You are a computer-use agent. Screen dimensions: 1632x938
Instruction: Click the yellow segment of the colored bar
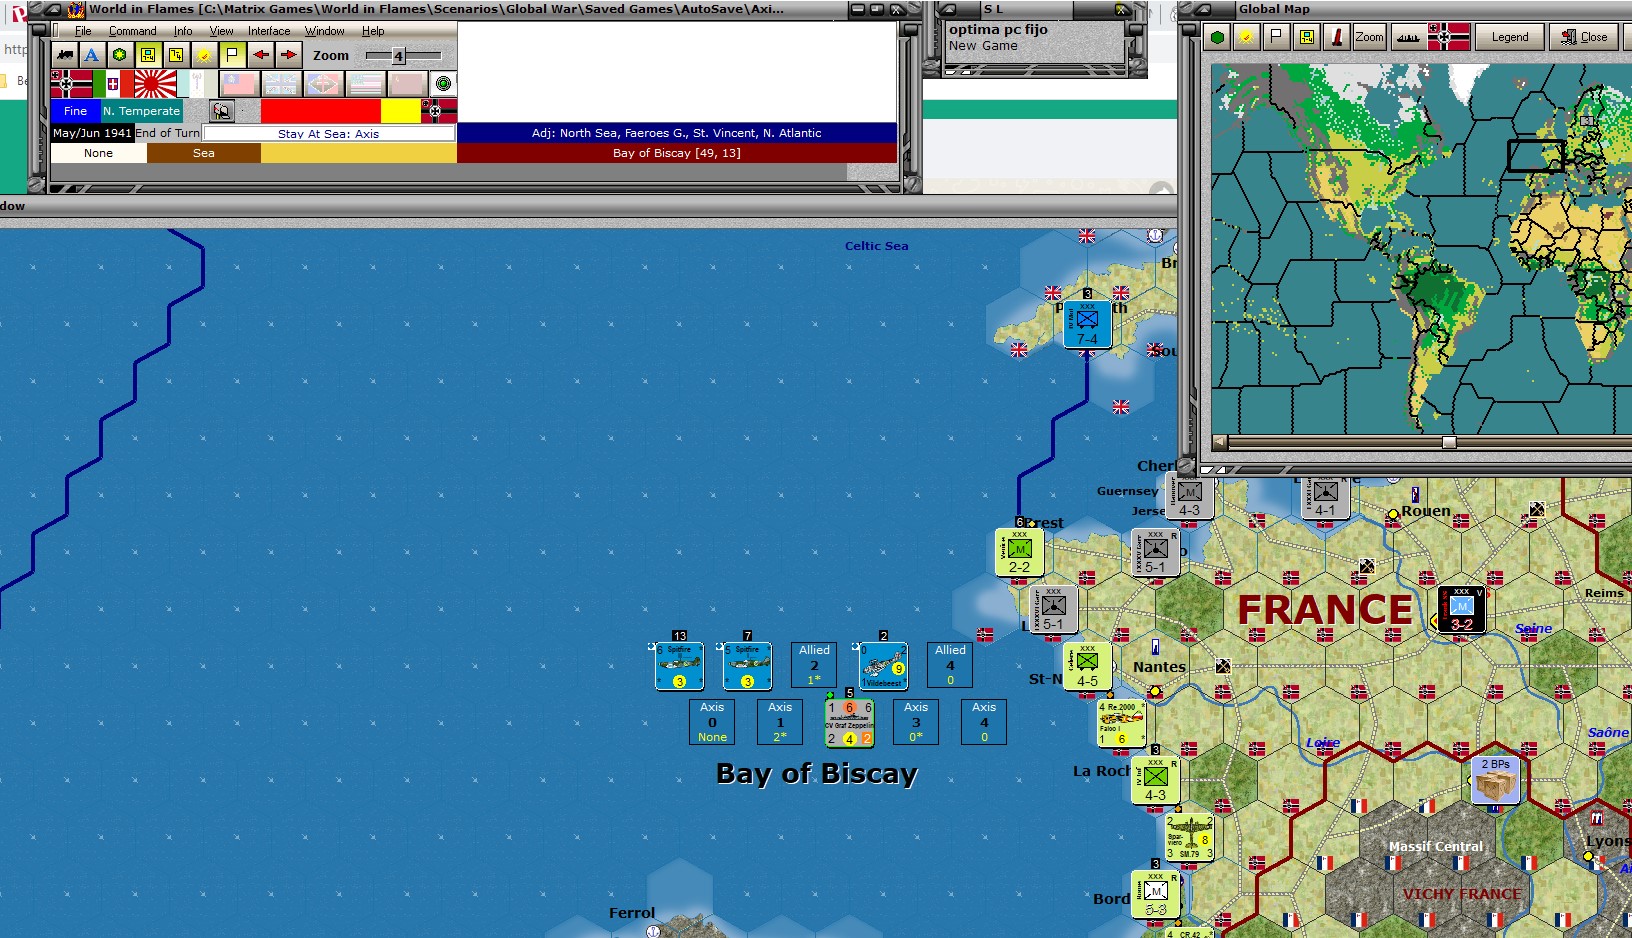pyautogui.click(x=401, y=111)
